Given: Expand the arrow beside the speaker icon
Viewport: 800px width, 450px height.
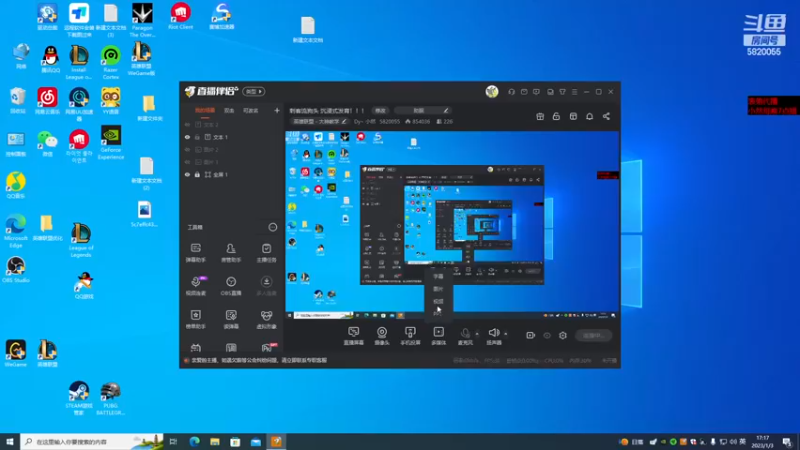Looking at the screenshot, I should tap(506, 334).
